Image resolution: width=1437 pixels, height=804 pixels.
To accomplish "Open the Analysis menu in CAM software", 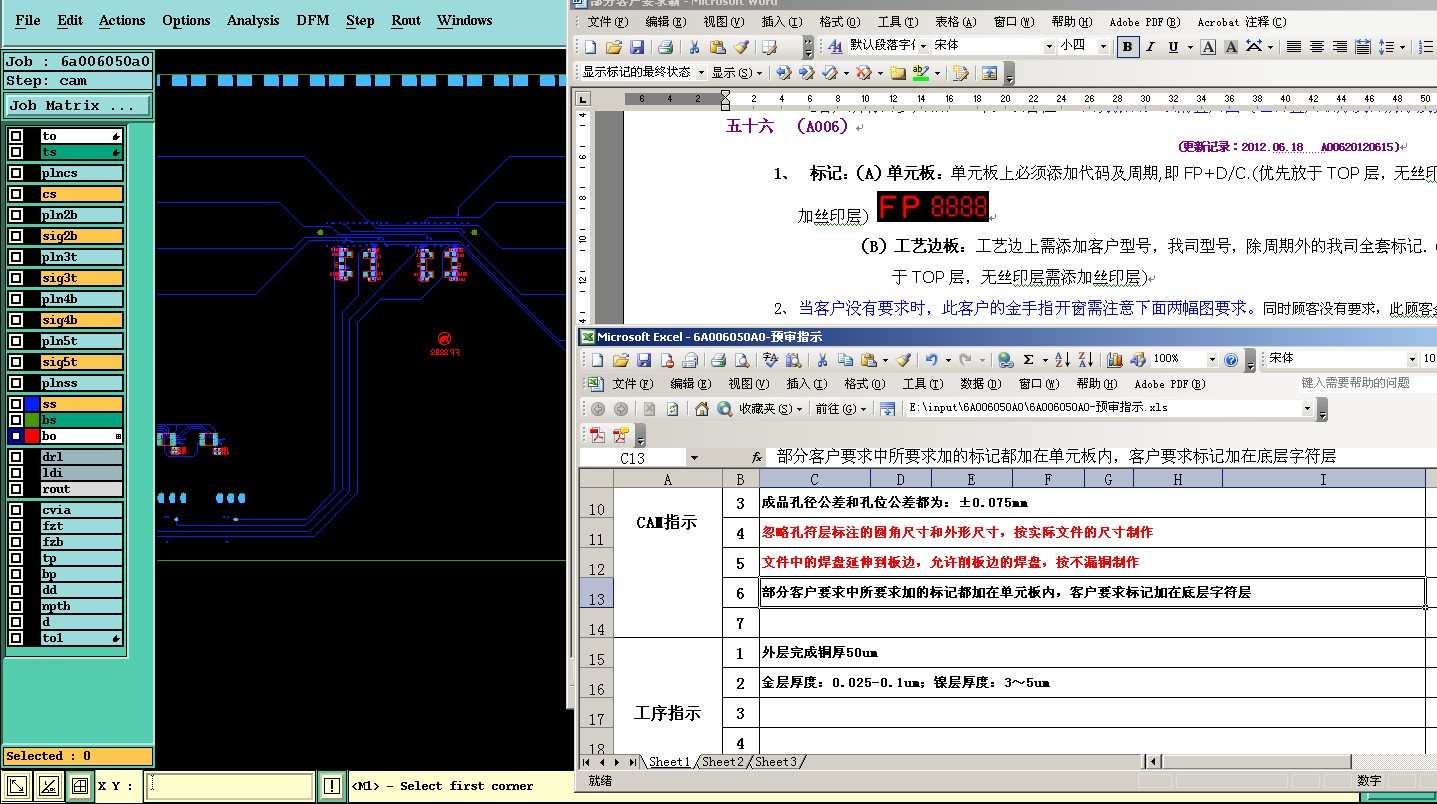I will (x=253, y=20).
